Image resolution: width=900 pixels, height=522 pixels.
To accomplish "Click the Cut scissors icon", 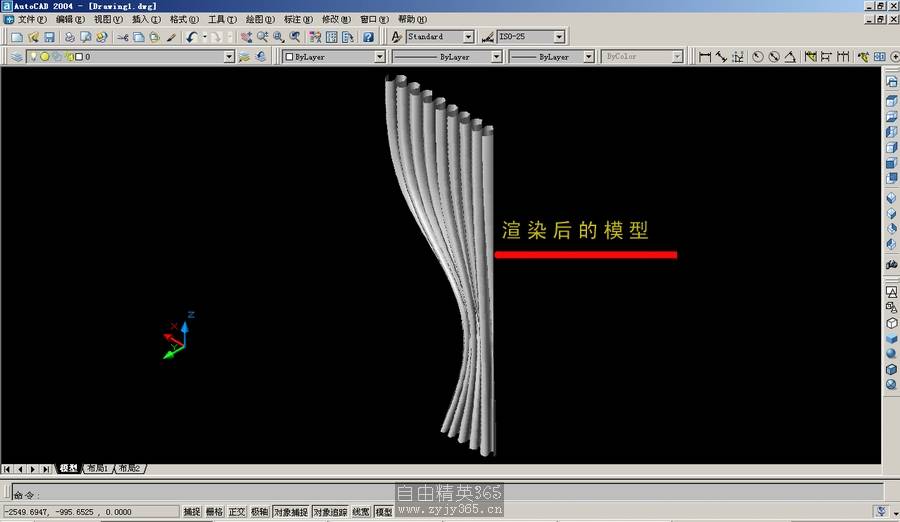I will click(x=123, y=37).
